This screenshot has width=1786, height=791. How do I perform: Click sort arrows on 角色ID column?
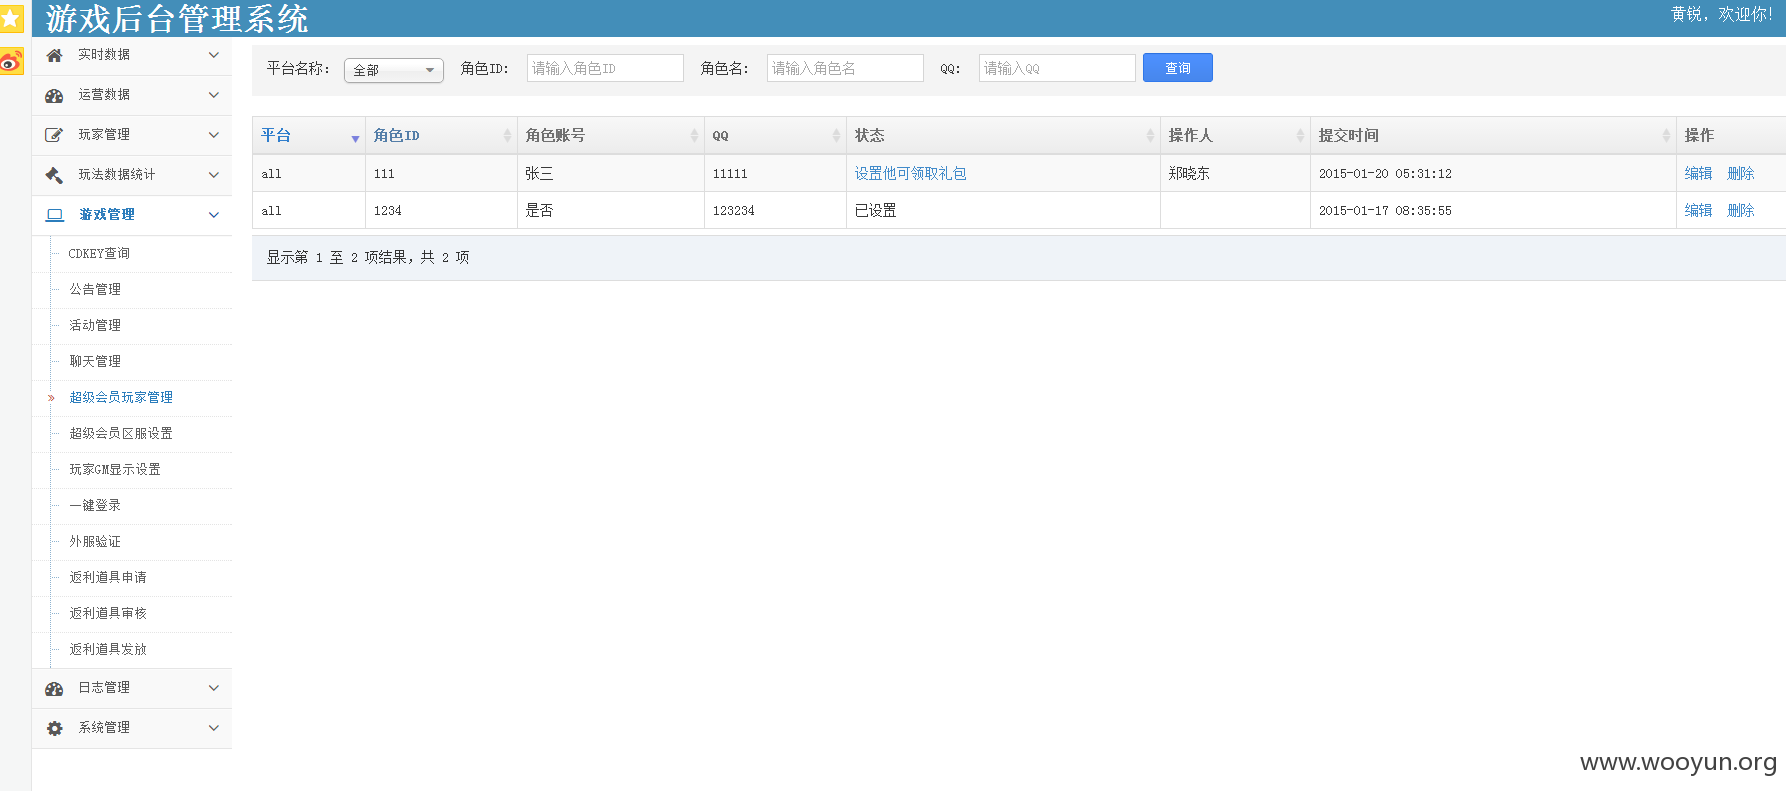click(507, 136)
